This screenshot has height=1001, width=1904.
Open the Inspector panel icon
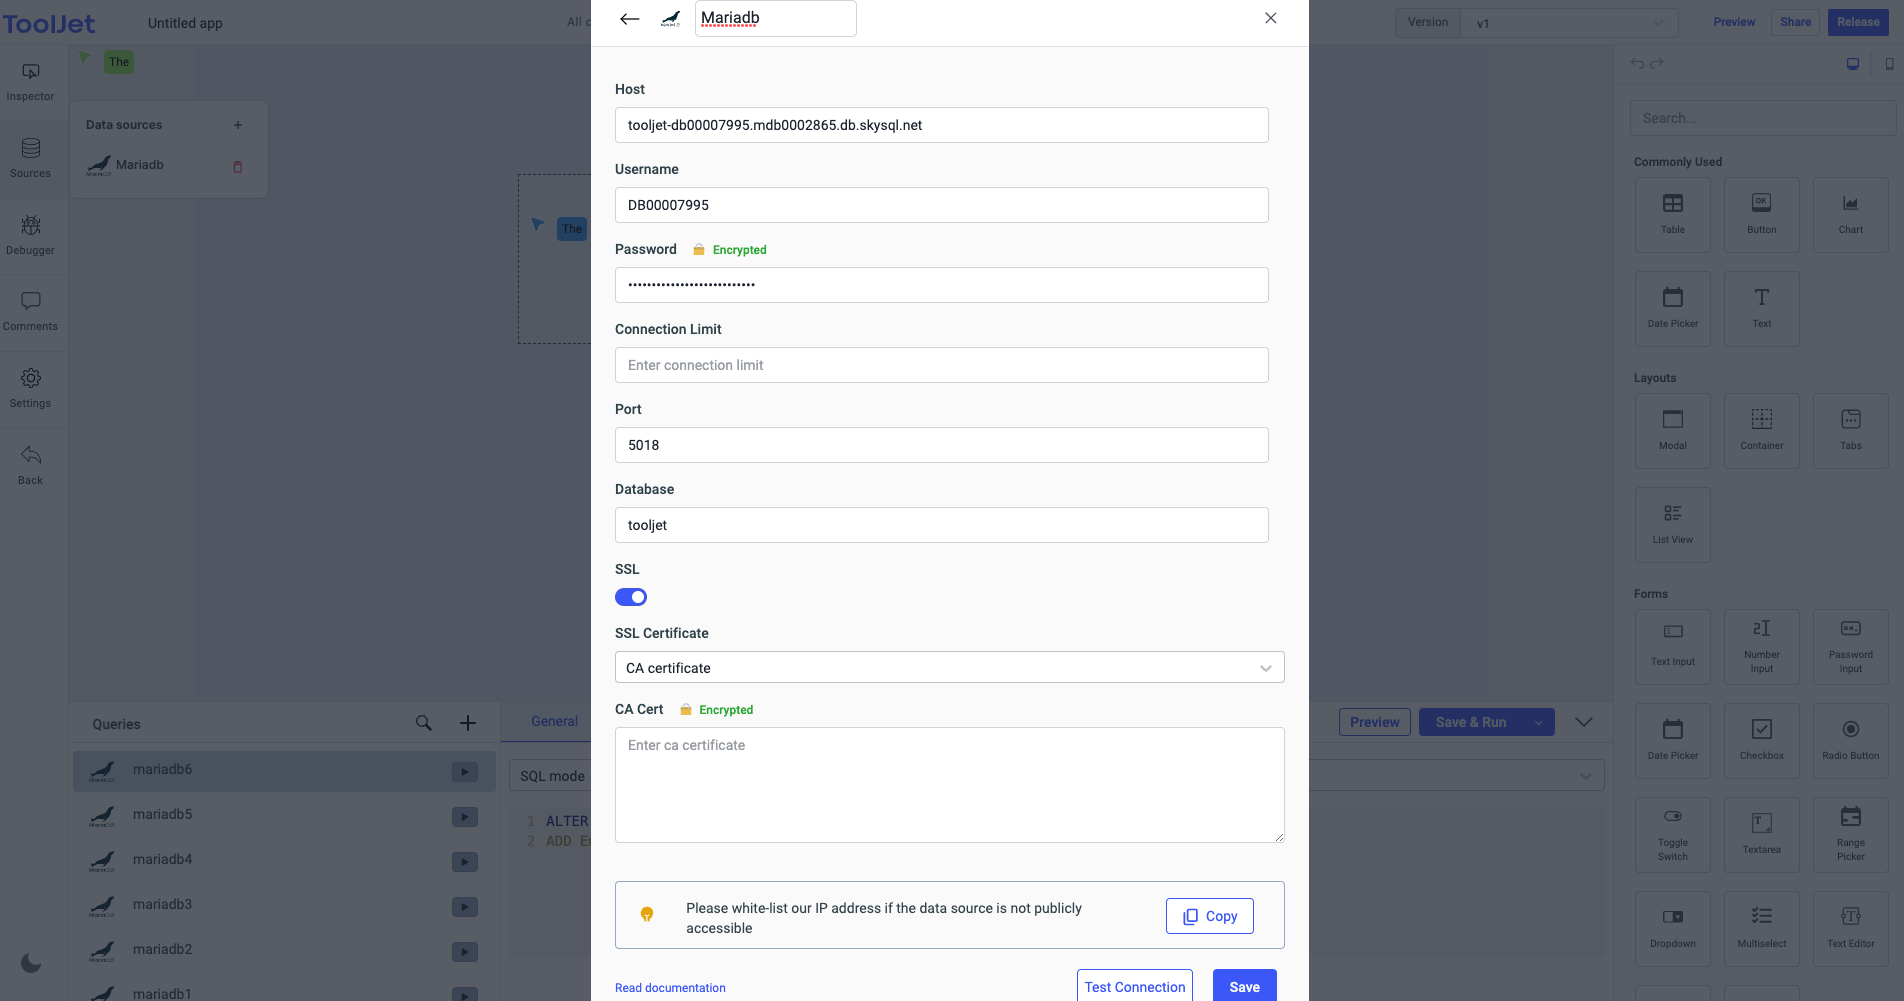point(31,73)
